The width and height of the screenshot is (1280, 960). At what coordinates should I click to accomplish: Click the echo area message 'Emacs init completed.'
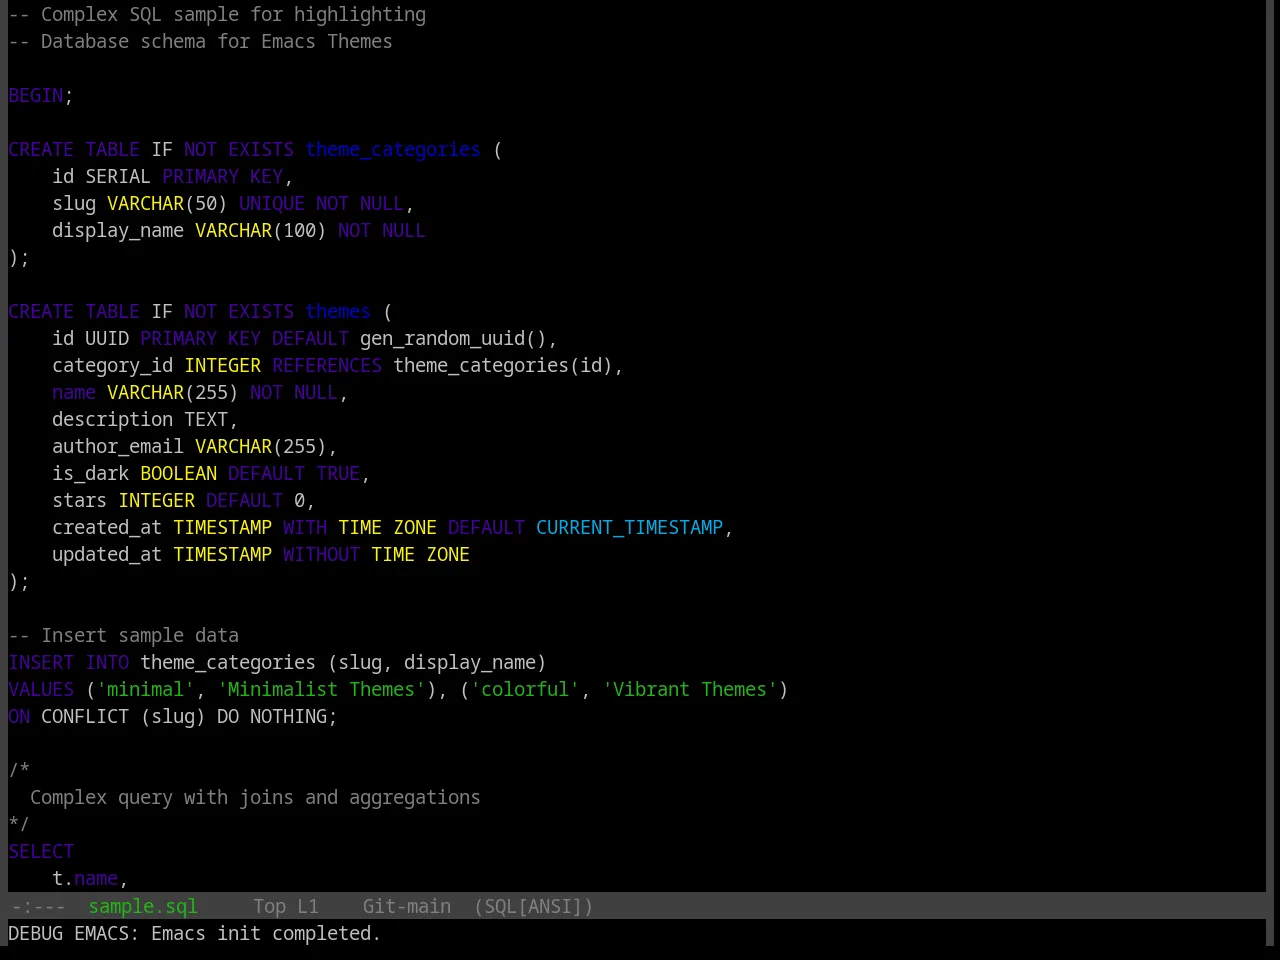pyautogui.click(x=266, y=933)
